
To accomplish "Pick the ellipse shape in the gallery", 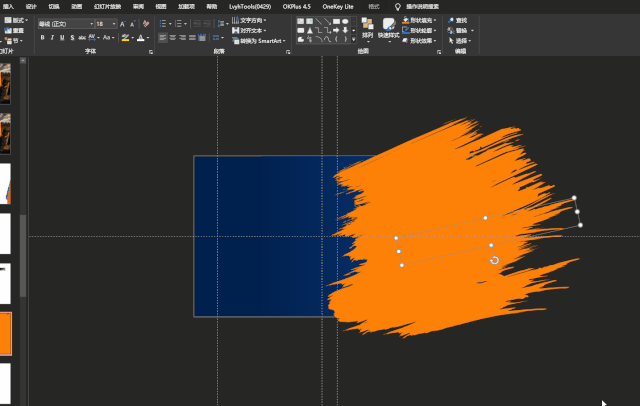I will pos(345,21).
